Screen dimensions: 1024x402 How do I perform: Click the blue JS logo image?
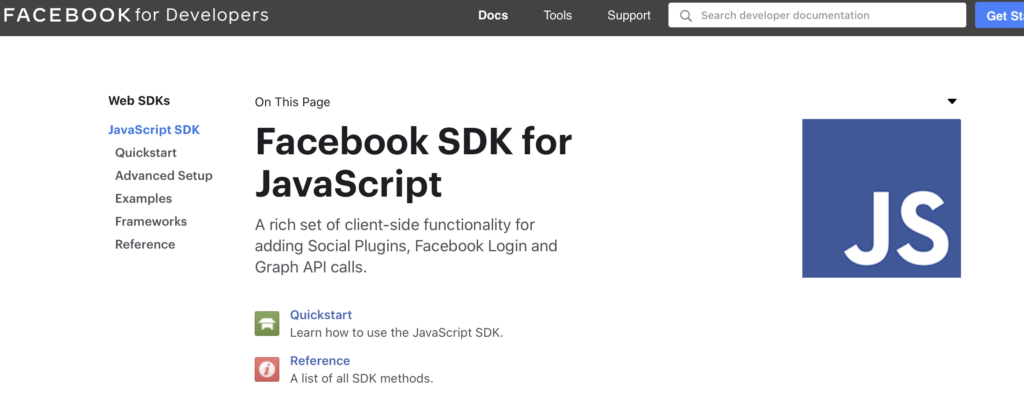[x=881, y=198]
